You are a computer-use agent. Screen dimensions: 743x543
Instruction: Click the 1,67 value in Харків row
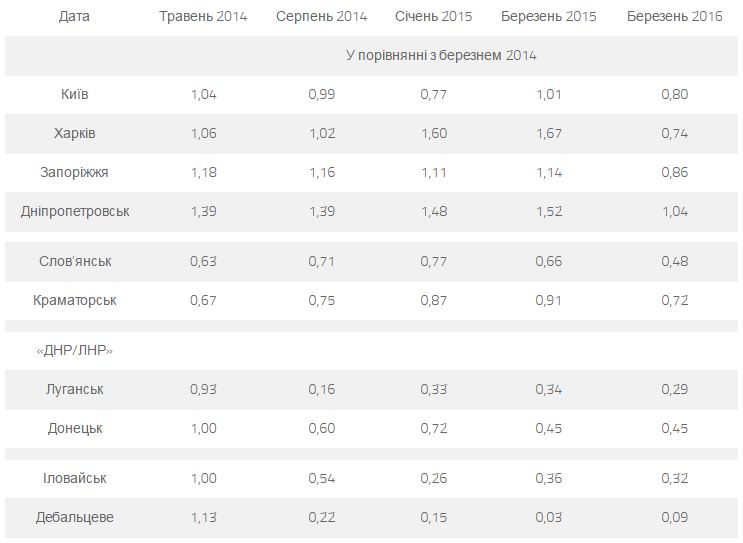coord(548,133)
